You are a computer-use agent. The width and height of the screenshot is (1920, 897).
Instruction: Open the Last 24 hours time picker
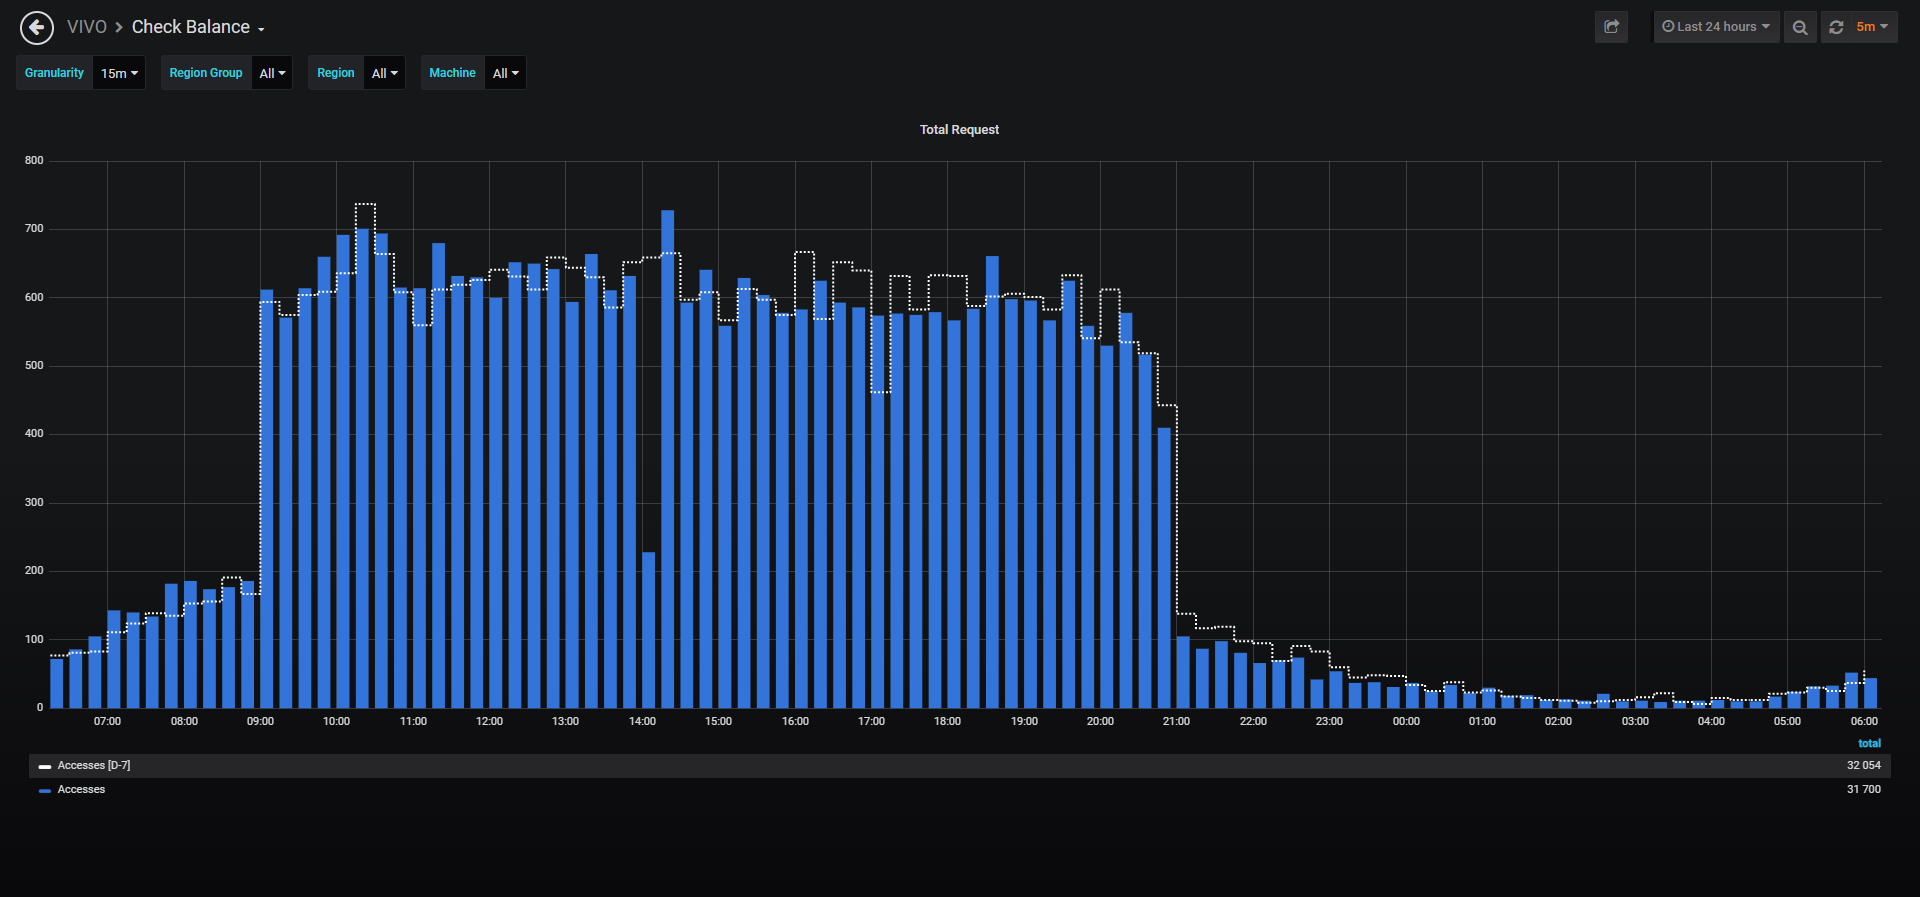coord(1716,27)
